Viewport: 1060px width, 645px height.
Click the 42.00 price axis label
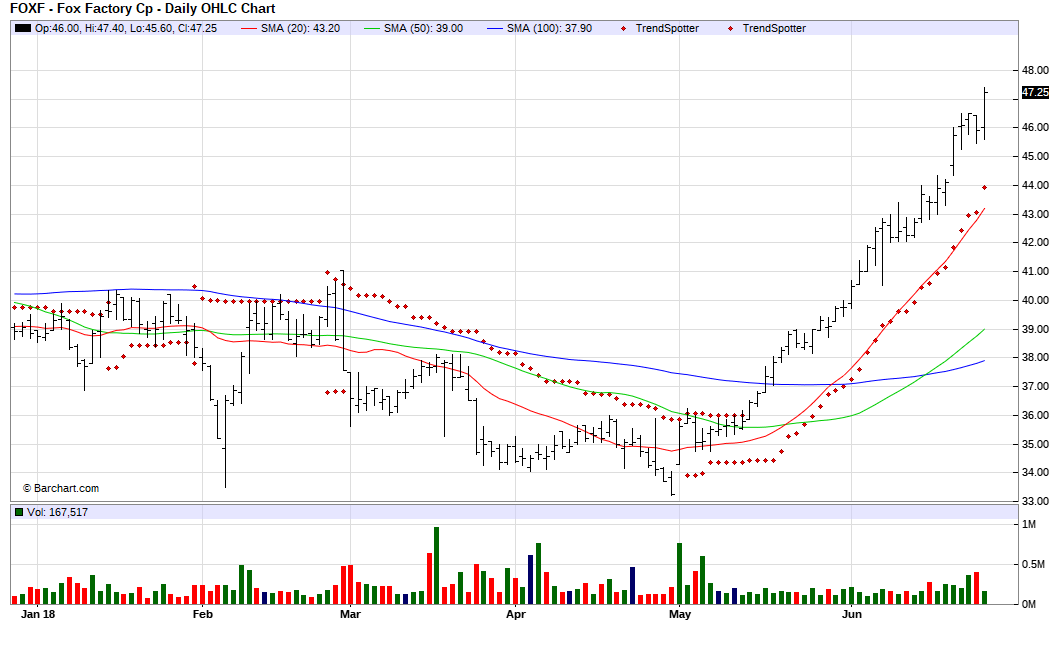coord(1036,242)
